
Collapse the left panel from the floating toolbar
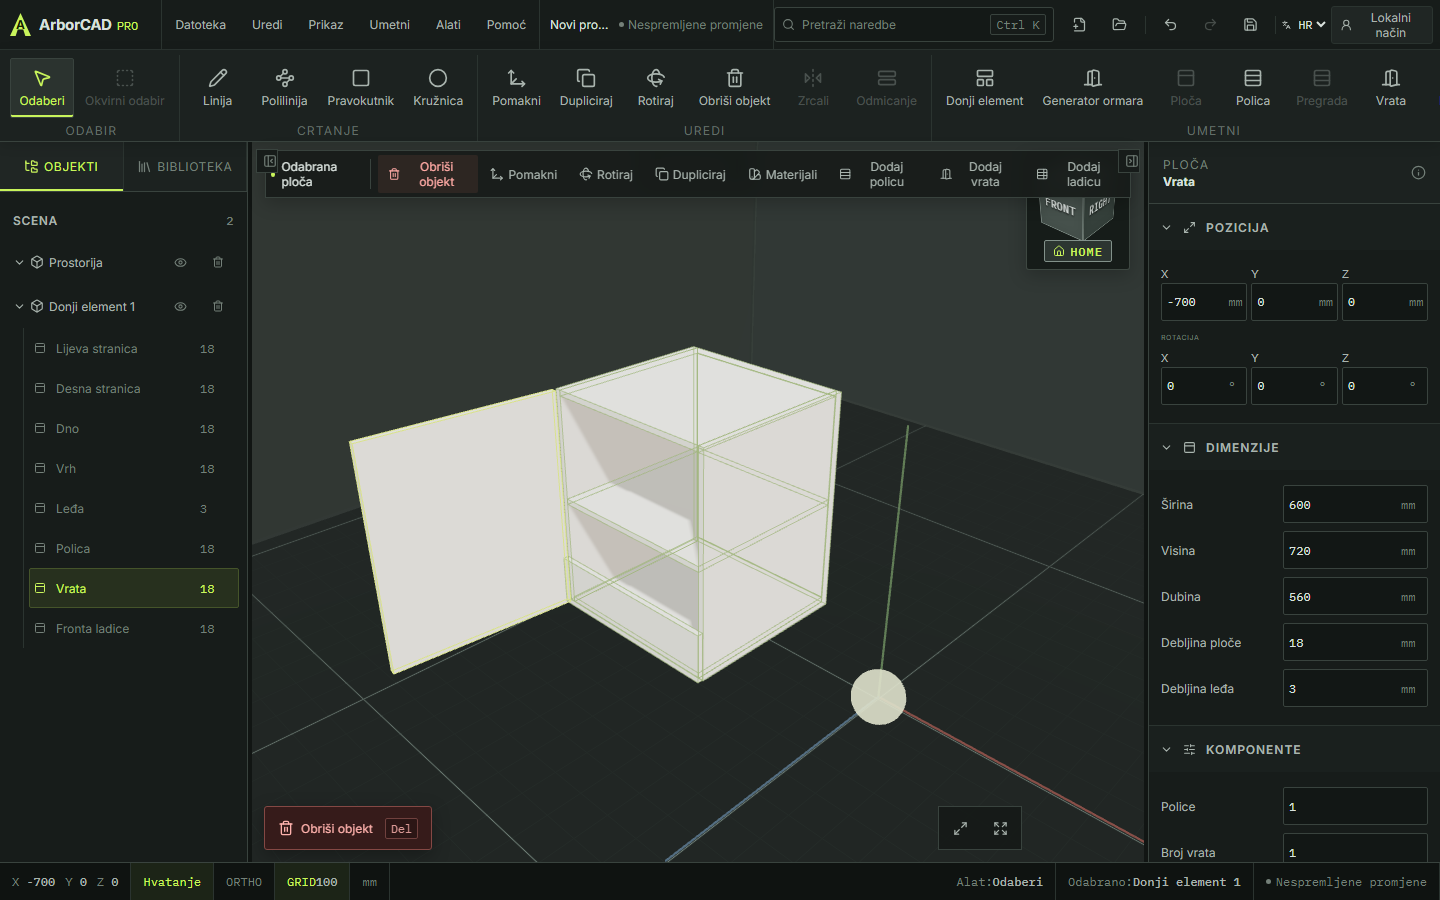(x=269, y=161)
